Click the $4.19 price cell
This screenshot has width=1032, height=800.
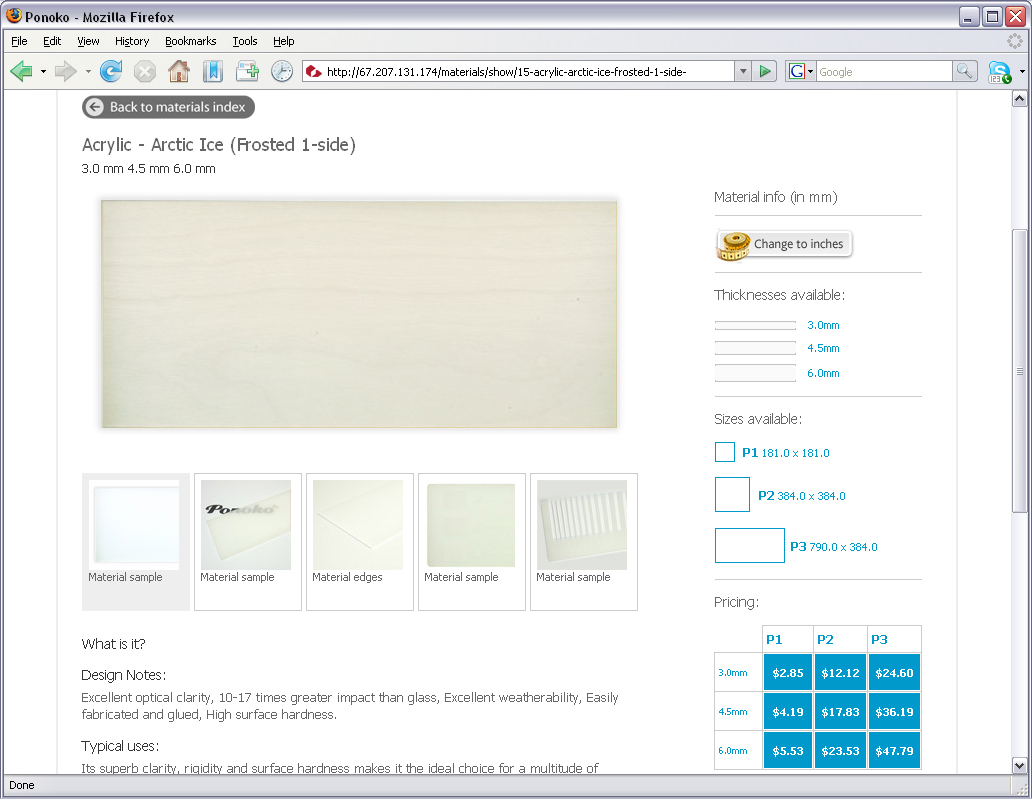click(788, 711)
